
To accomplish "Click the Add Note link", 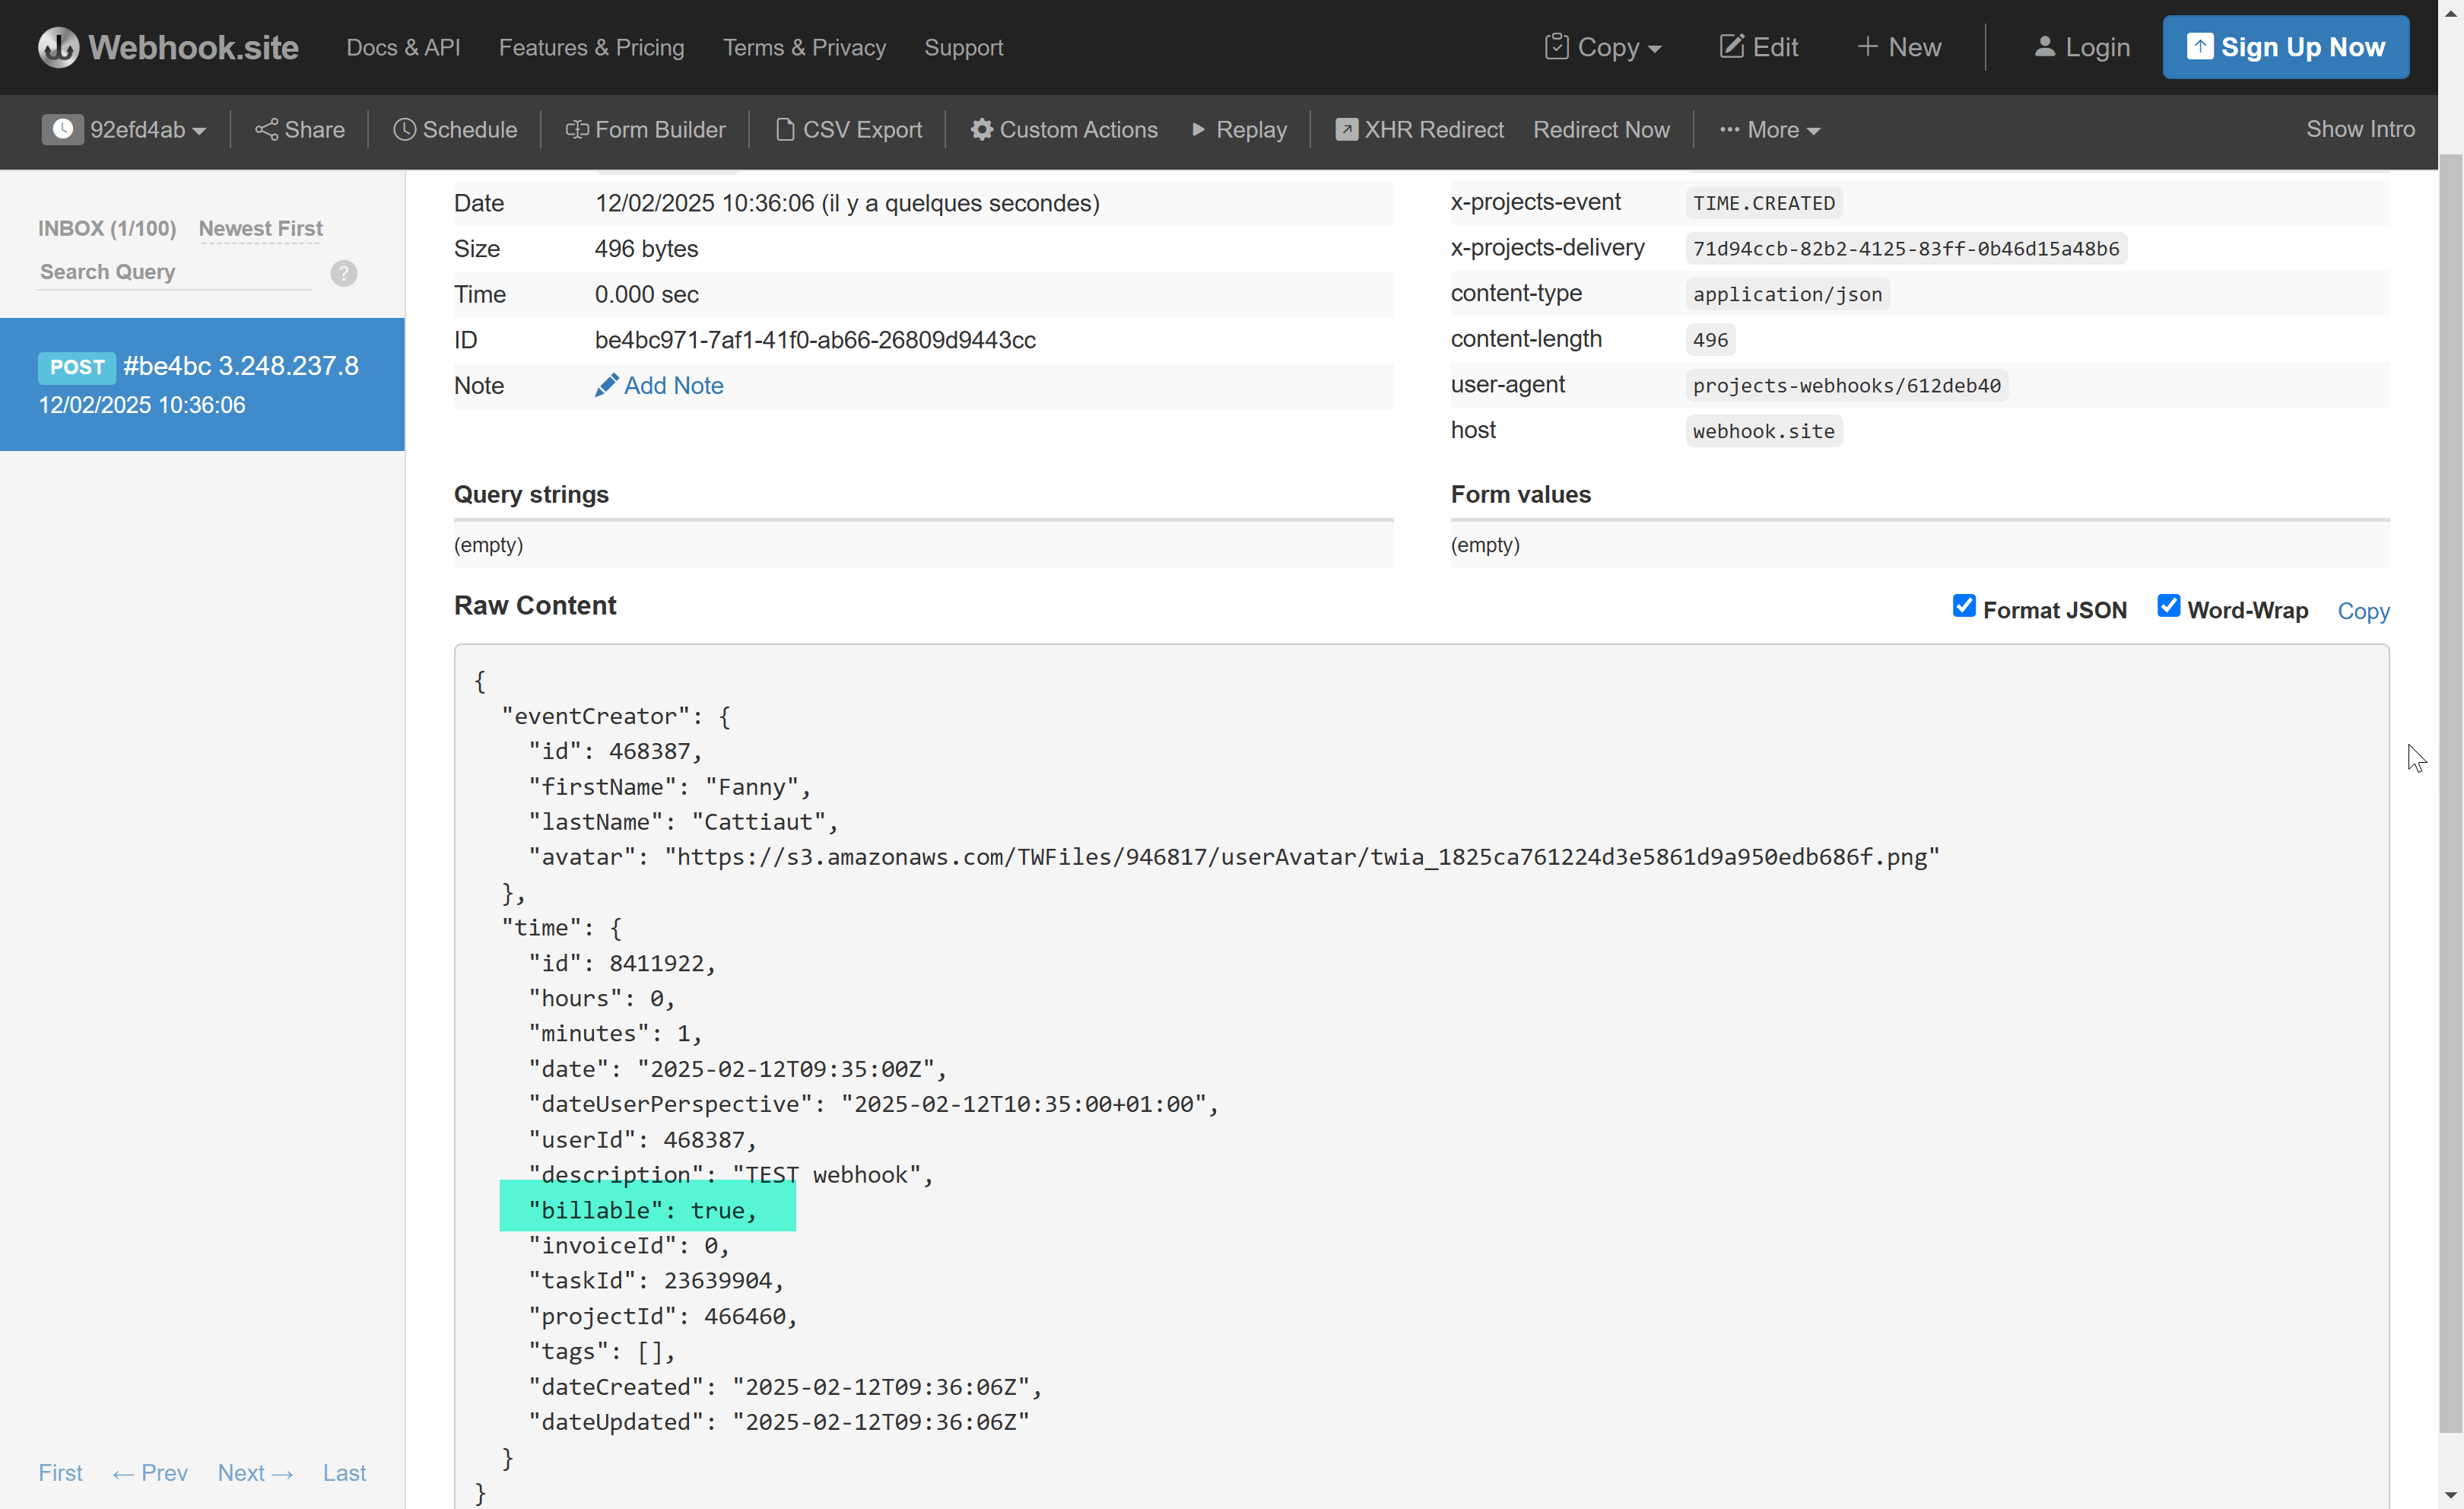I will pyautogui.click(x=659, y=385).
